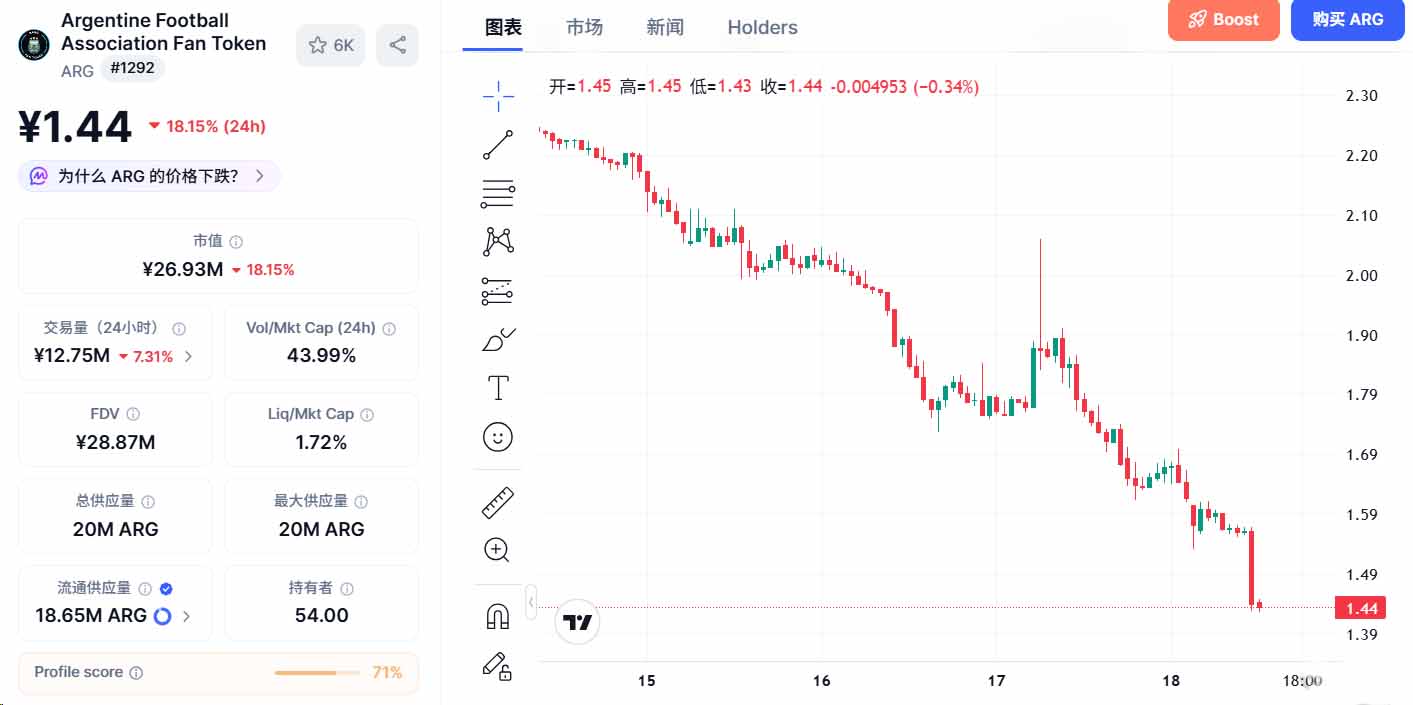Expand circulating supply details arrow

(x=186, y=616)
